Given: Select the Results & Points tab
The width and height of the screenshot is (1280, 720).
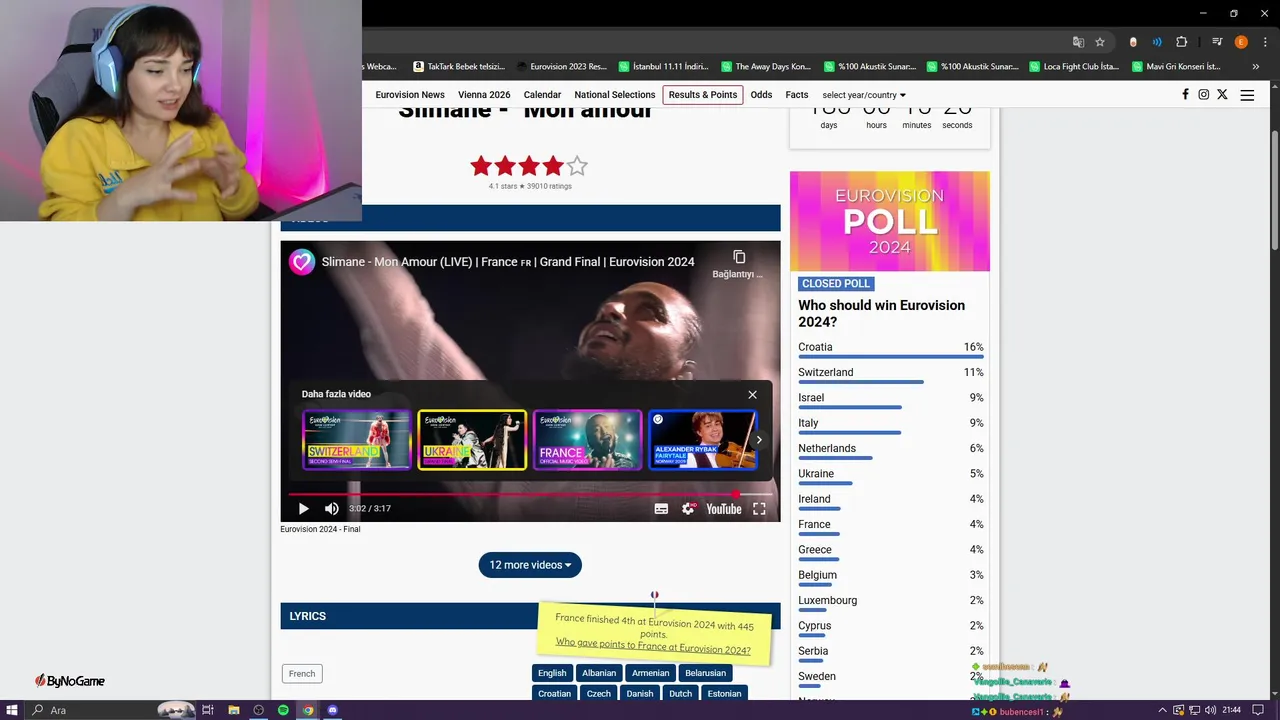Looking at the screenshot, I should point(703,95).
